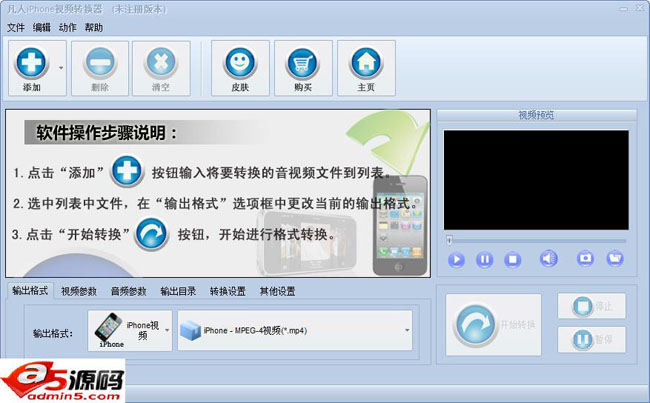Open snapshot folder icon in preview panel
This screenshot has height=403, width=650.
pyautogui.click(x=615, y=258)
